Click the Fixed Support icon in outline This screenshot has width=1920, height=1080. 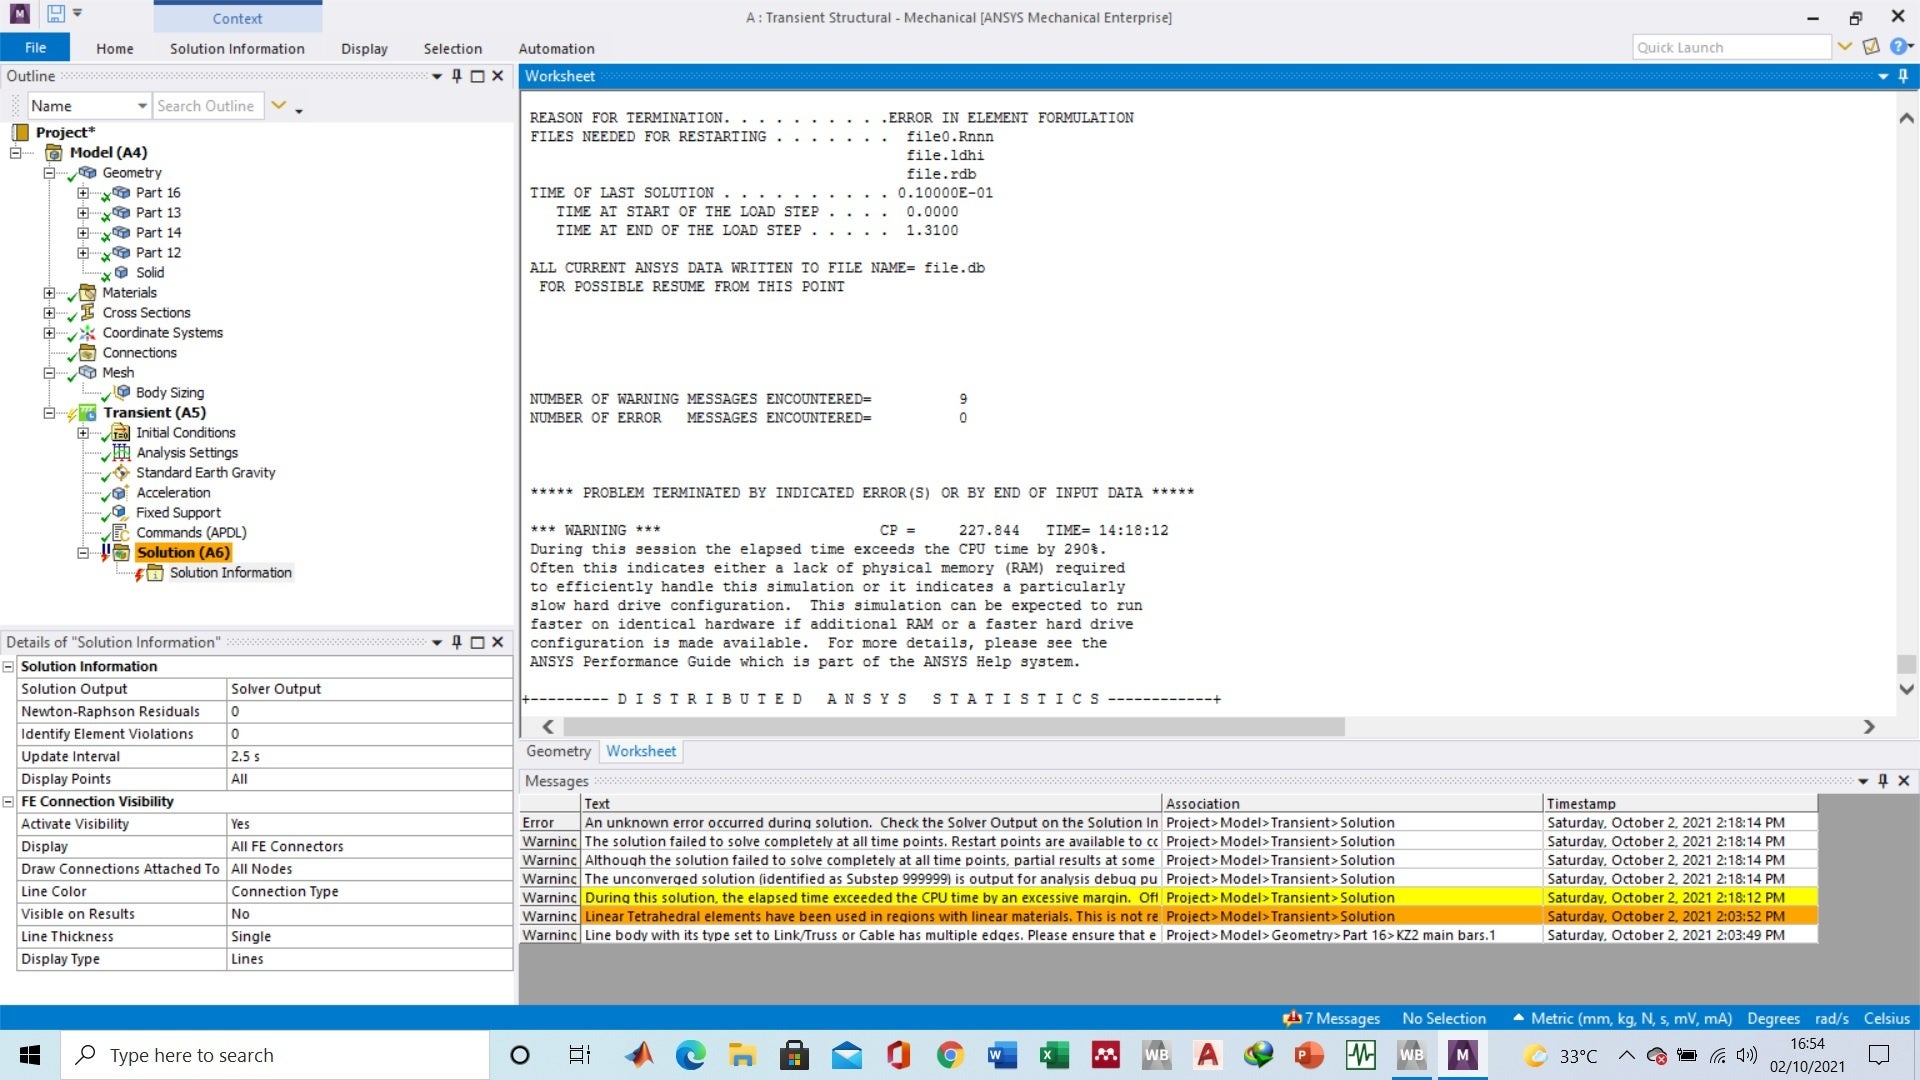click(120, 513)
